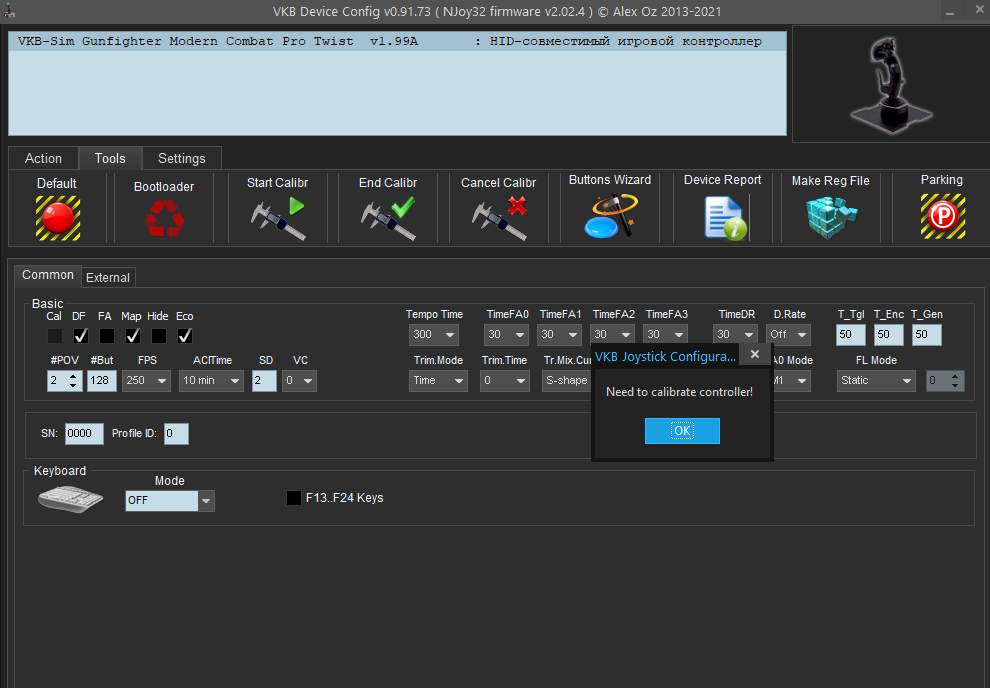Uncheck the Eco checkbox
Viewport: 990px width, 688px height.
tap(185, 336)
